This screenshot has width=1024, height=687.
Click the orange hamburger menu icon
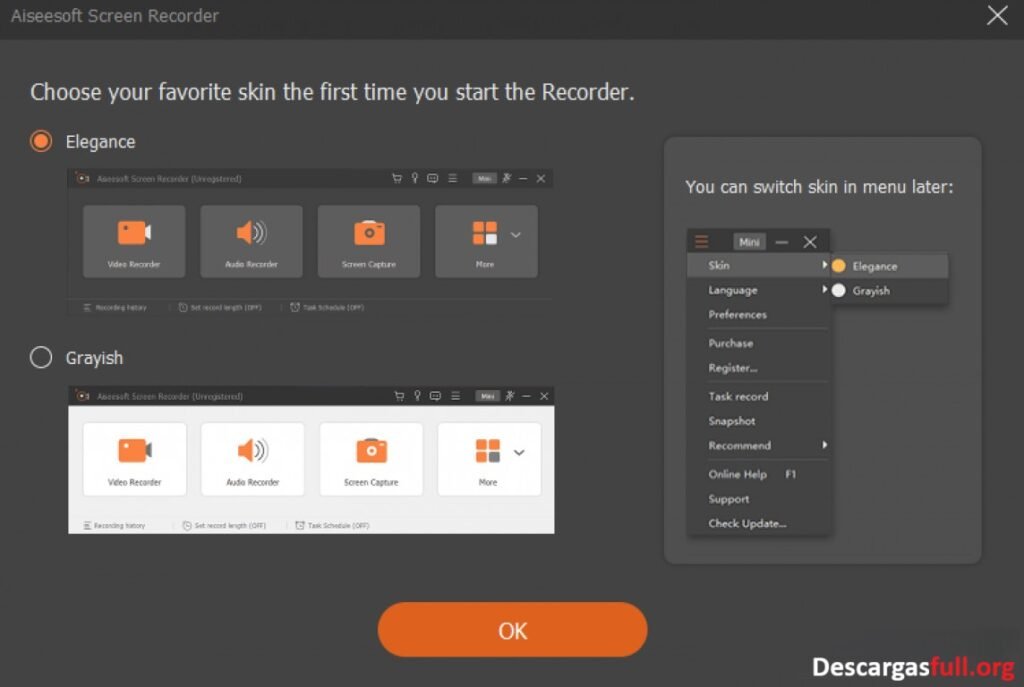coord(702,241)
